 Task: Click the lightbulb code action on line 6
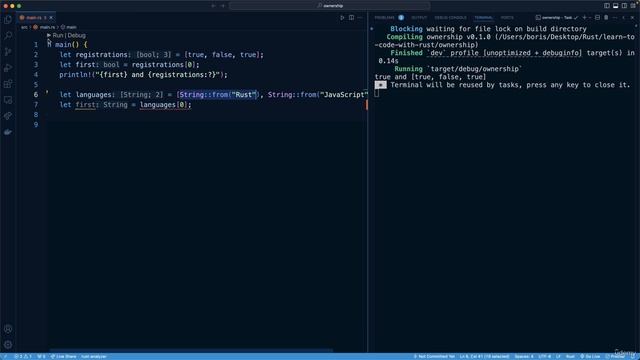point(47,93)
